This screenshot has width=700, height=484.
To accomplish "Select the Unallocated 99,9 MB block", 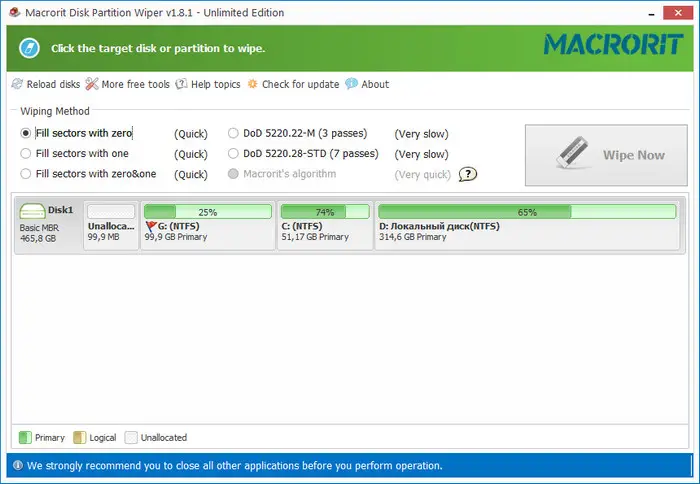I will tap(111, 225).
